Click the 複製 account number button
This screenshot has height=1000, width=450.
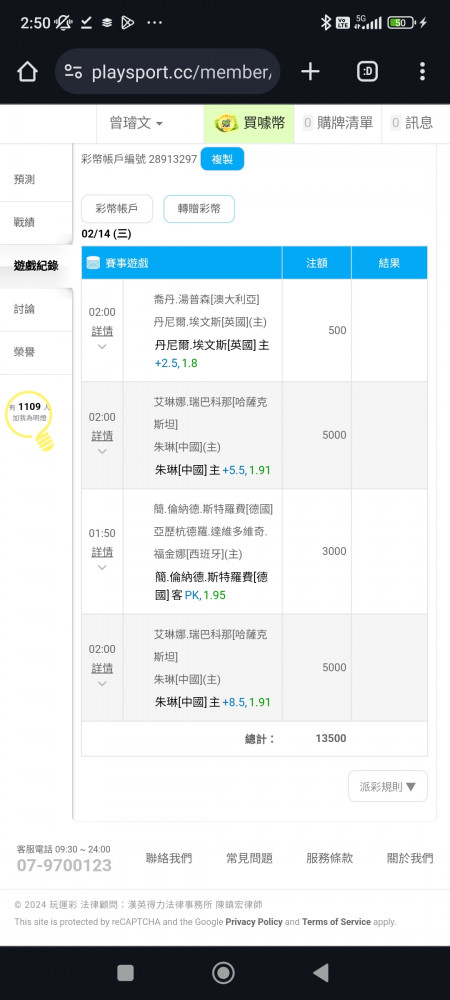tap(222, 159)
